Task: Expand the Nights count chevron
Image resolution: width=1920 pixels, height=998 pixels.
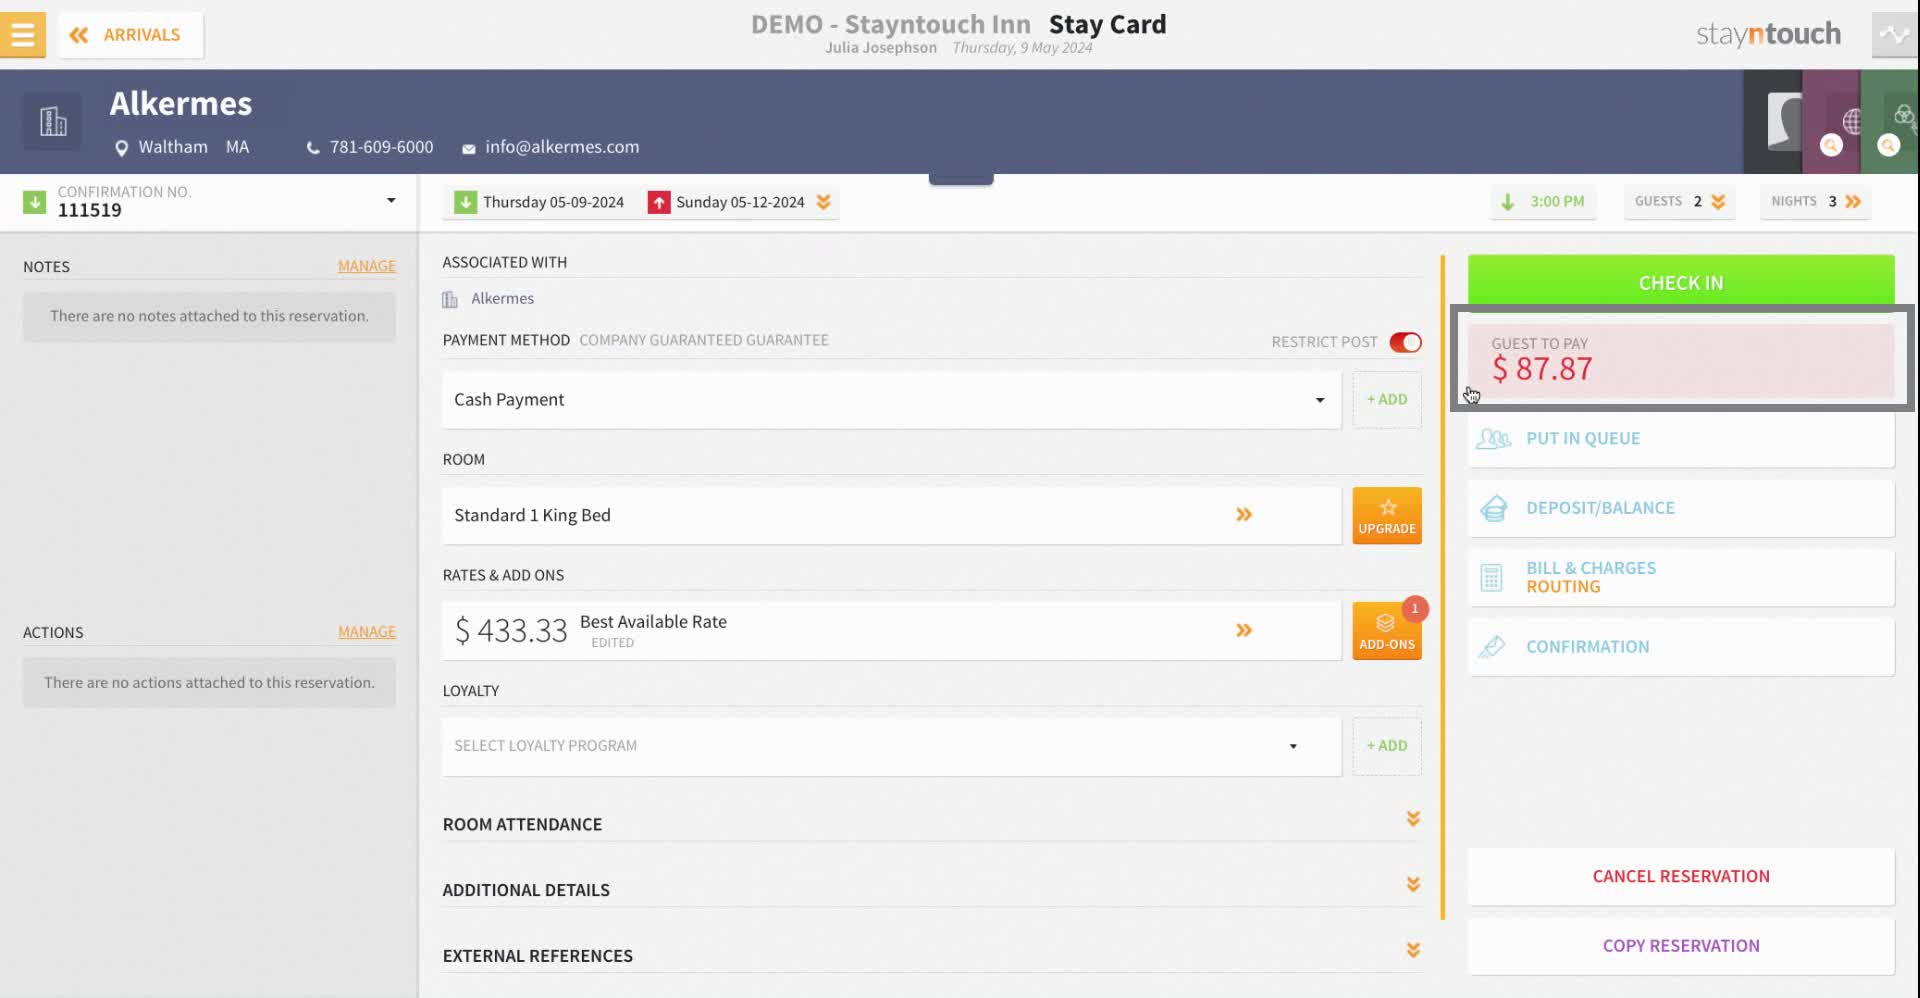Action: point(1853,202)
